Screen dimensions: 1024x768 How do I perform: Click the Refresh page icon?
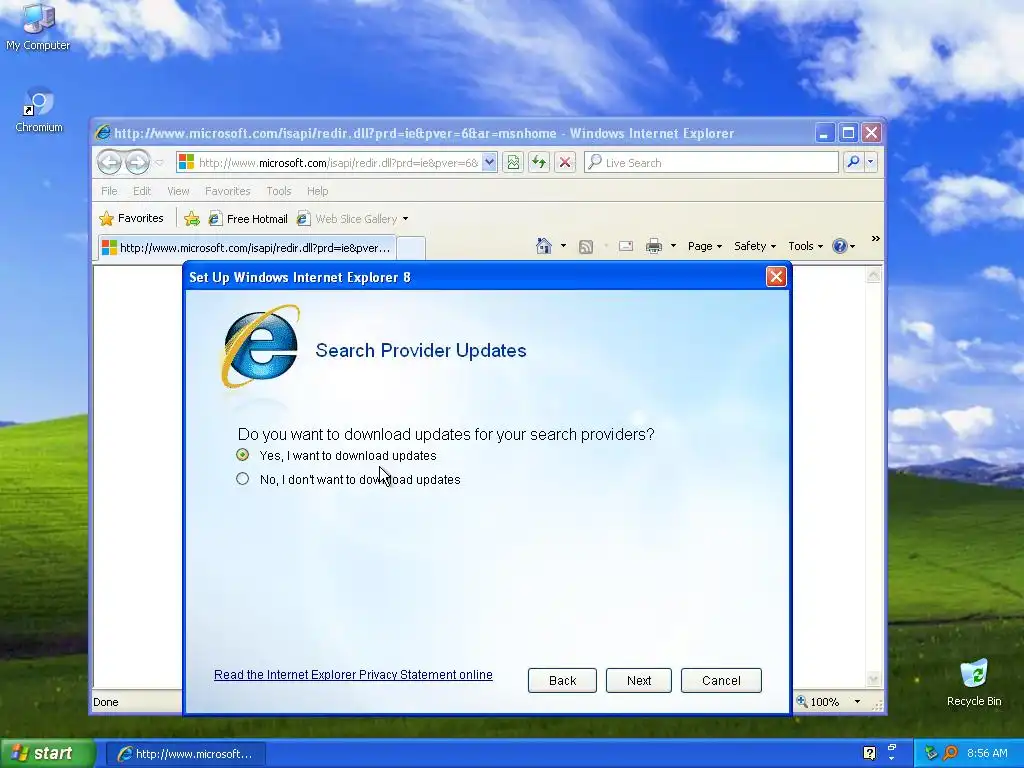point(539,163)
